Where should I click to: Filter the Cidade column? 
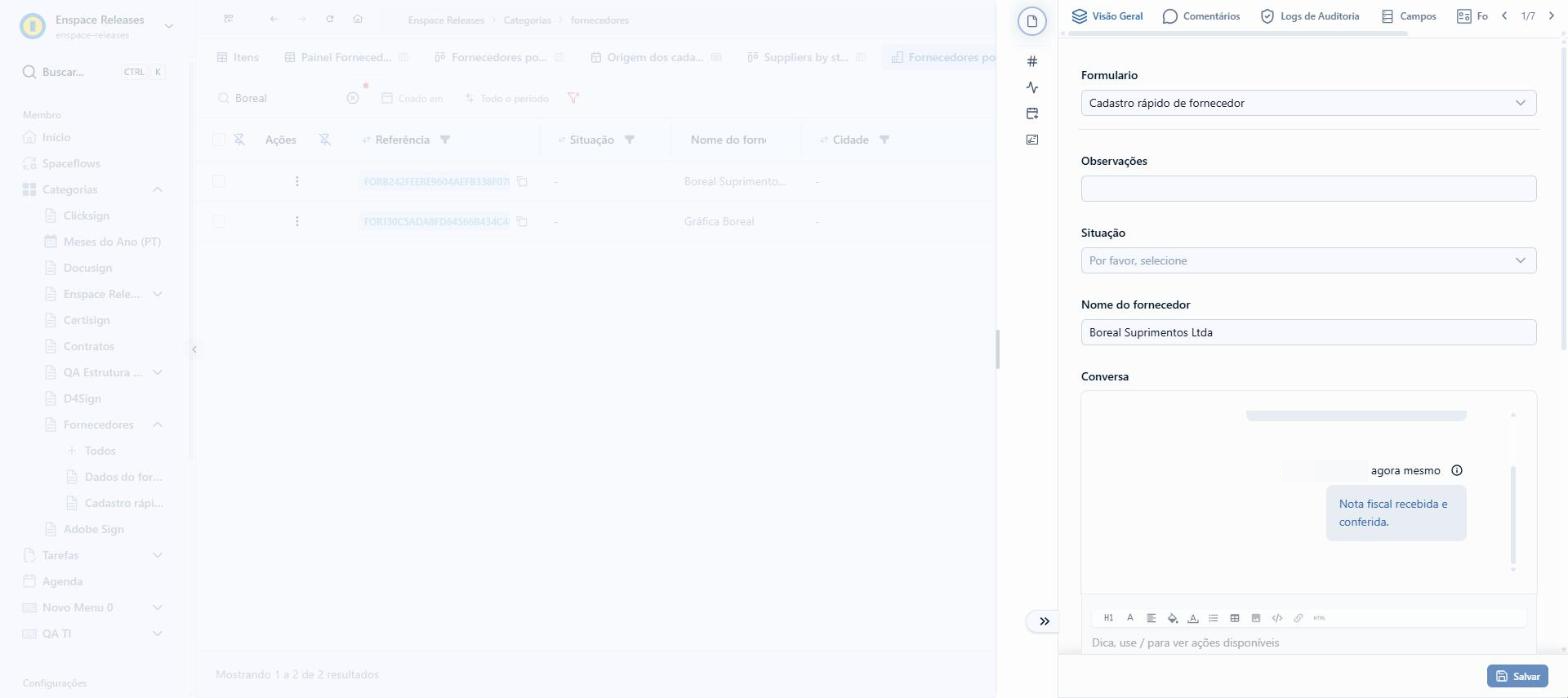click(x=884, y=140)
